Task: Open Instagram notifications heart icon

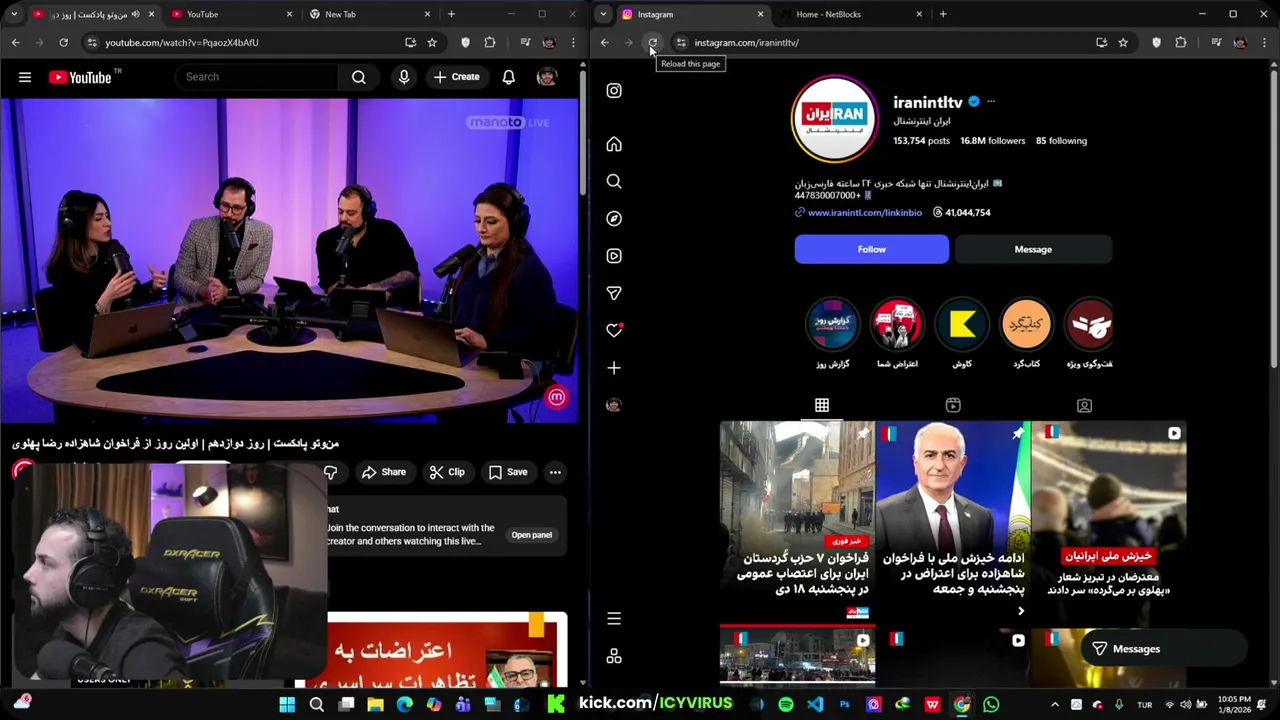Action: 614,330
